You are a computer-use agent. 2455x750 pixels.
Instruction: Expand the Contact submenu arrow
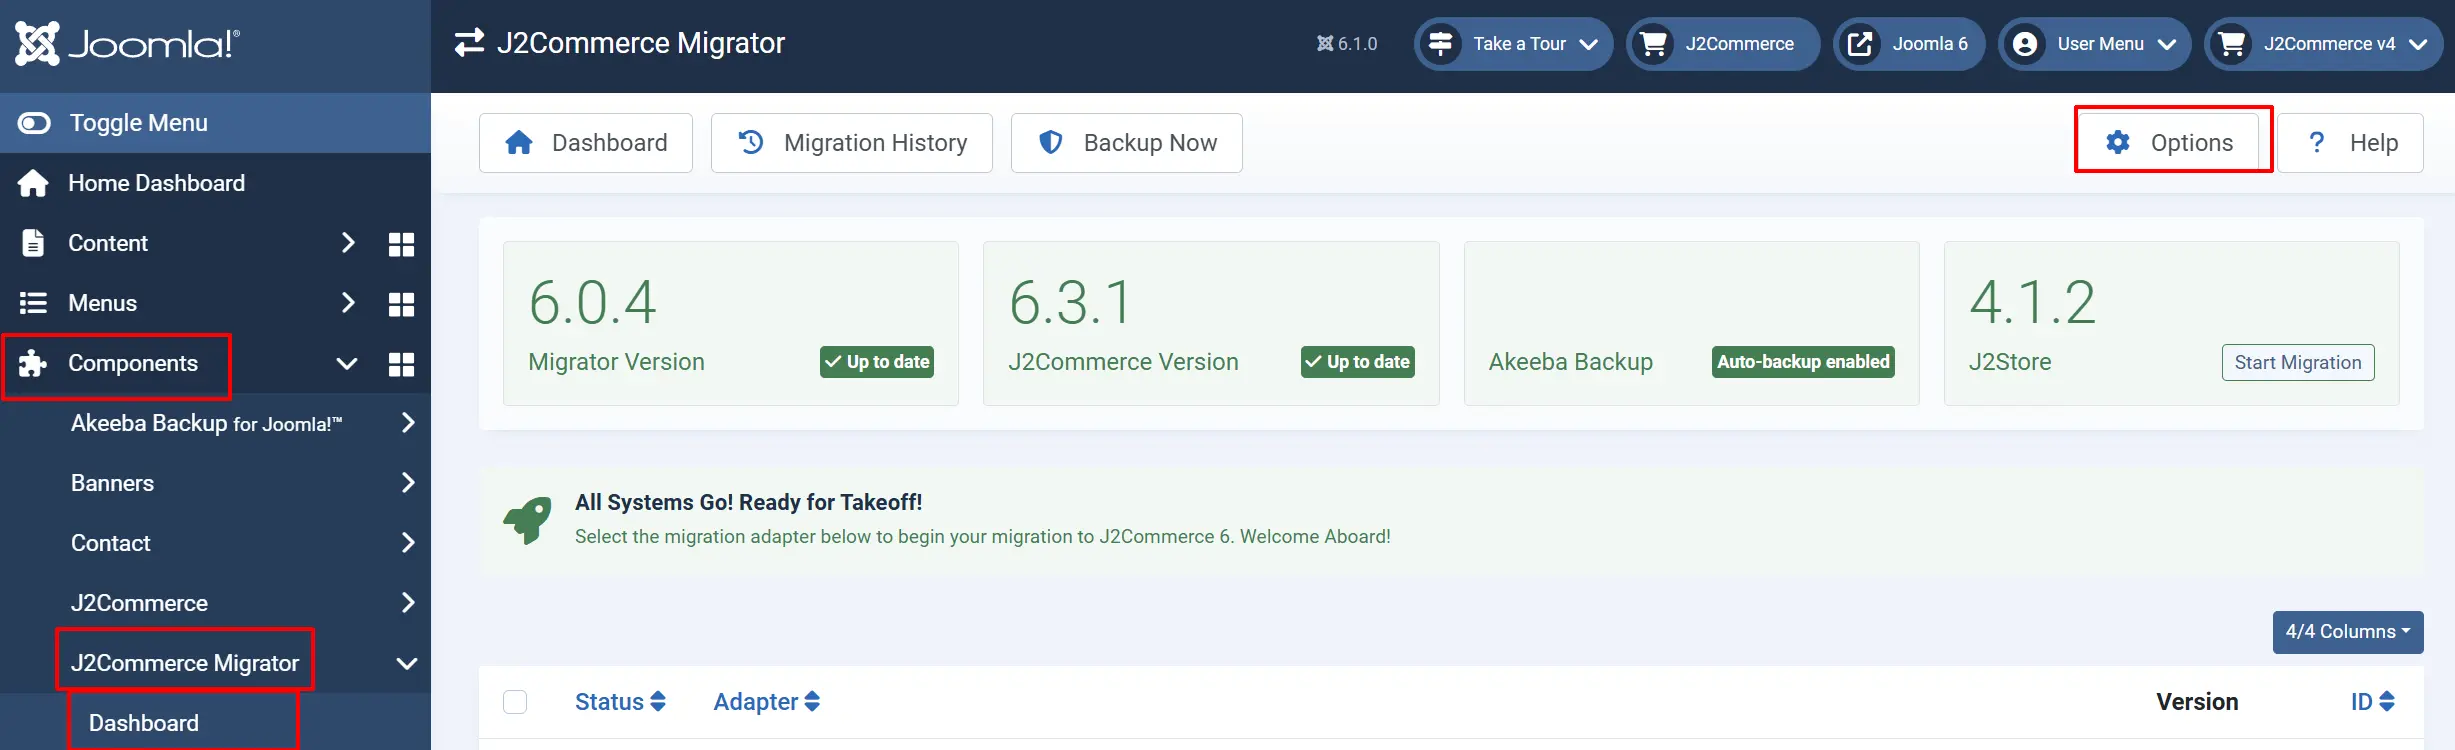click(x=407, y=543)
